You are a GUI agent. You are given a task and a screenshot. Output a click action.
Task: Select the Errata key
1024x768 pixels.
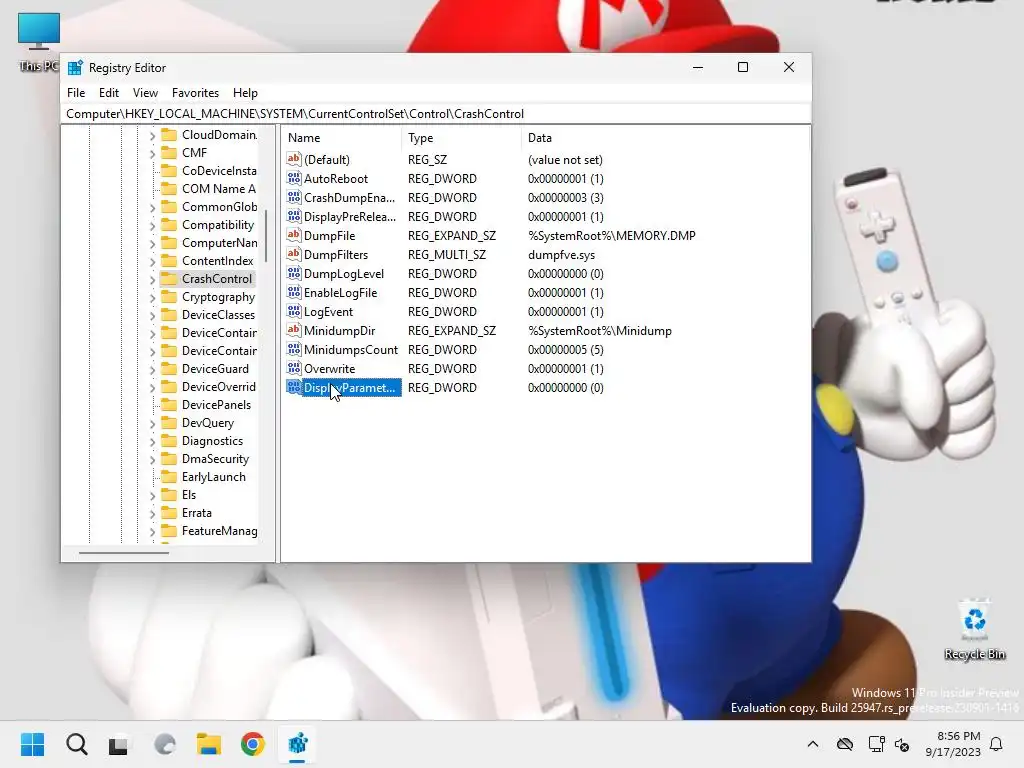pyautogui.click(x=197, y=513)
